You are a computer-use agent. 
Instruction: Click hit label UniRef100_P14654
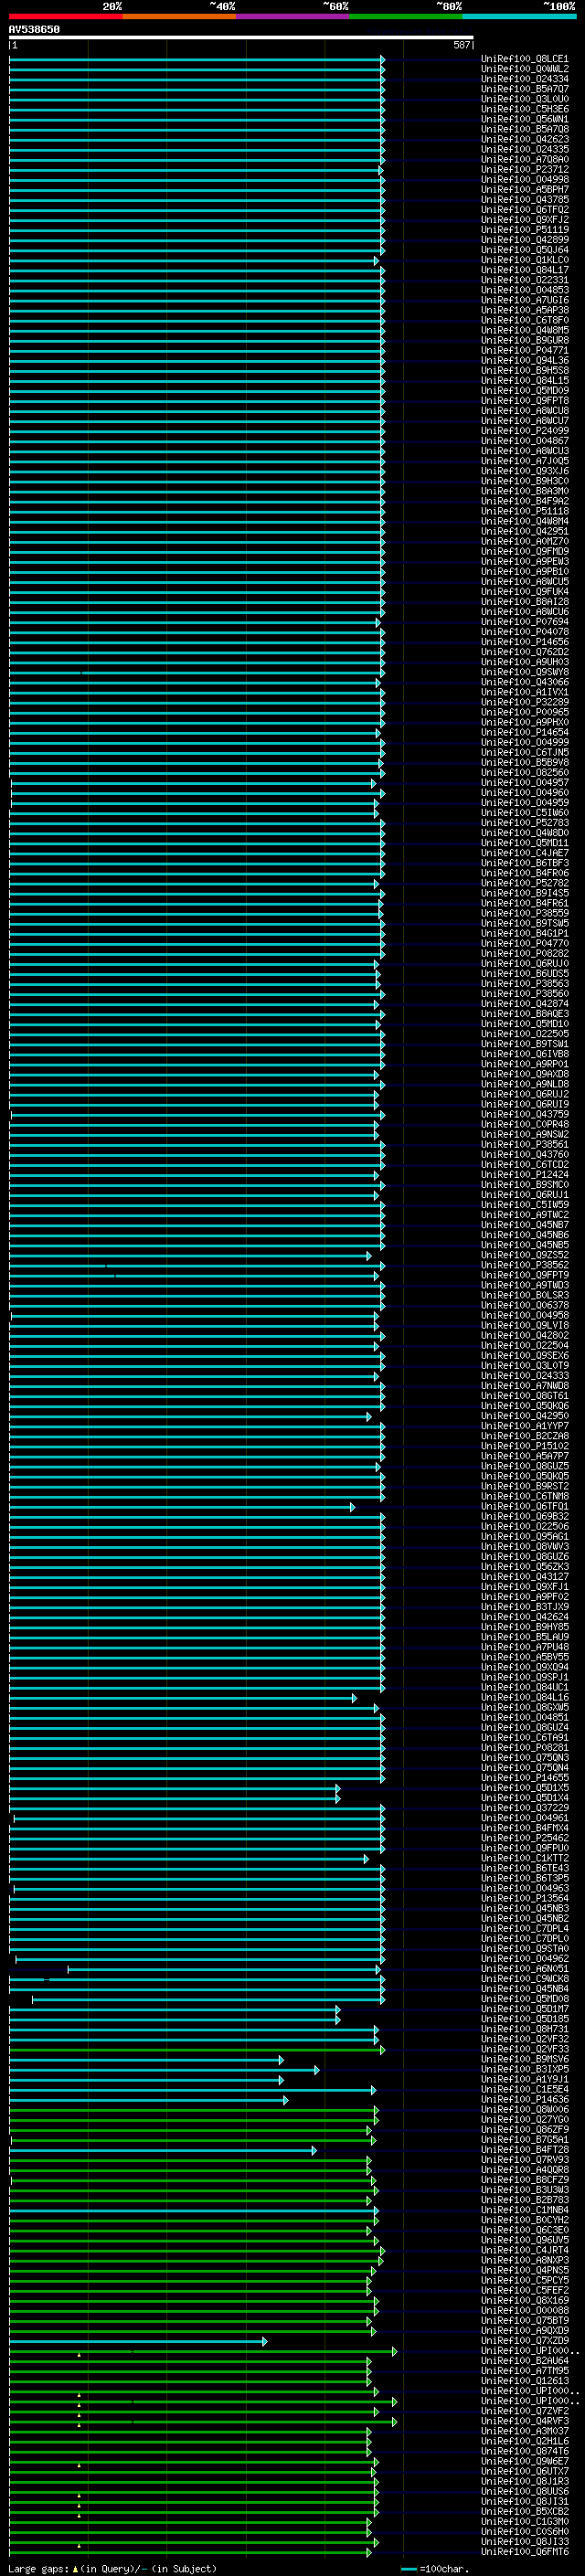coord(525,732)
